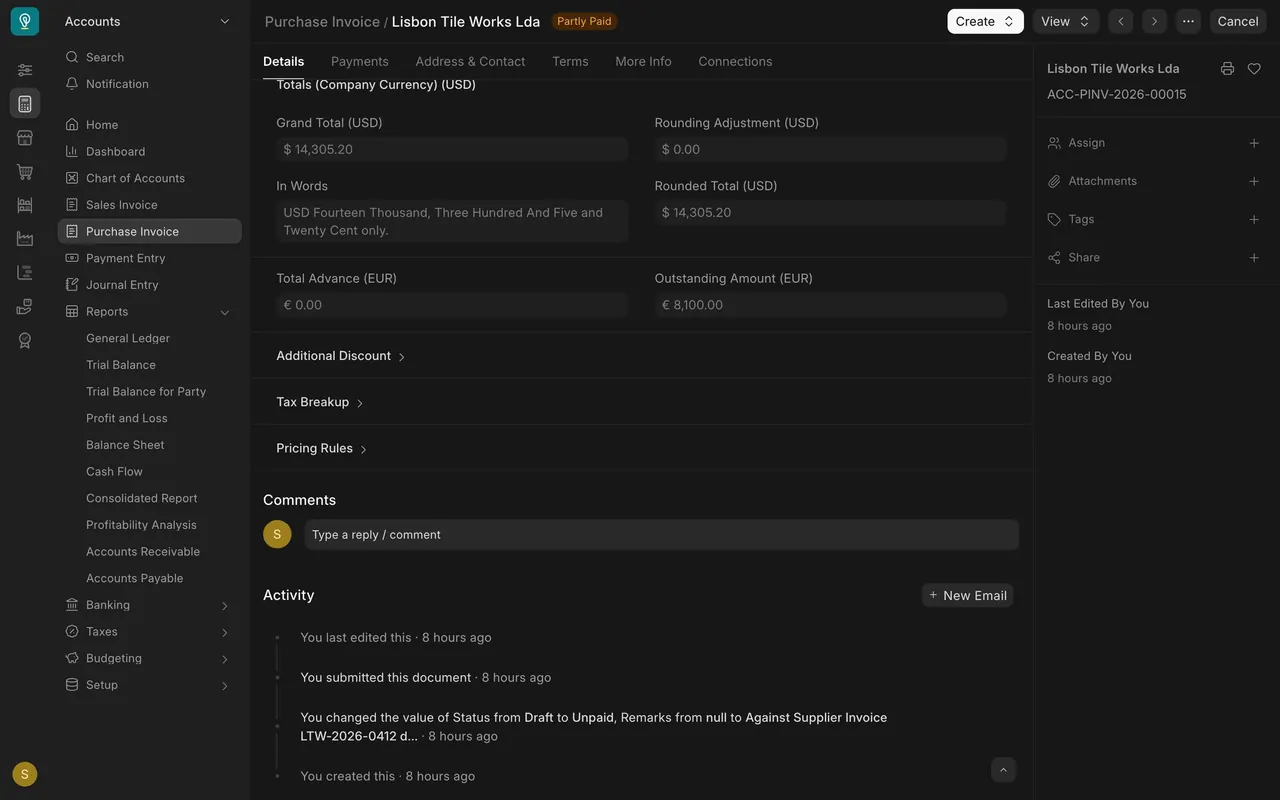1280x800 pixels.
Task: Open the Create dropdown
Action: tap(985, 21)
